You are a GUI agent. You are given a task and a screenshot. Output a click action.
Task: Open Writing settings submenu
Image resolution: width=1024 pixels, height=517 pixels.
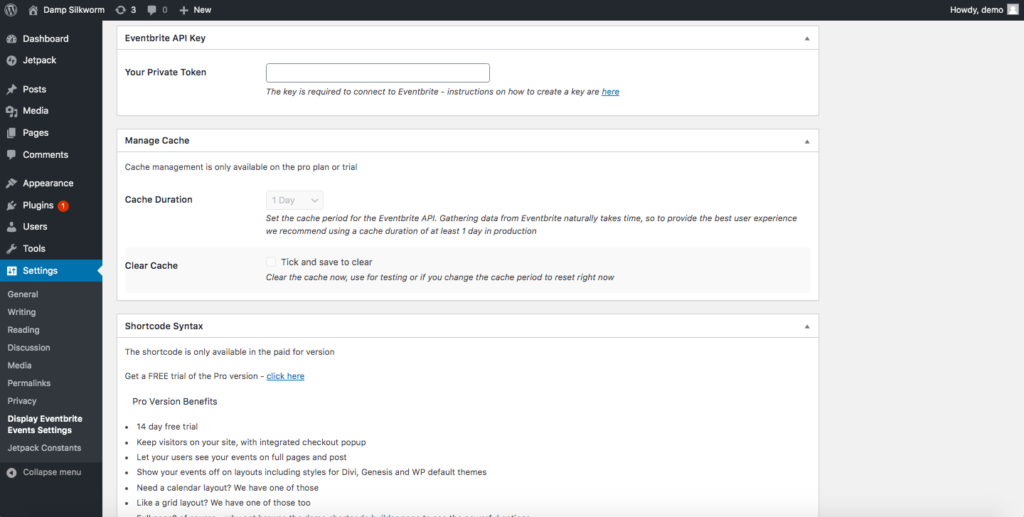(x=22, y=312)
